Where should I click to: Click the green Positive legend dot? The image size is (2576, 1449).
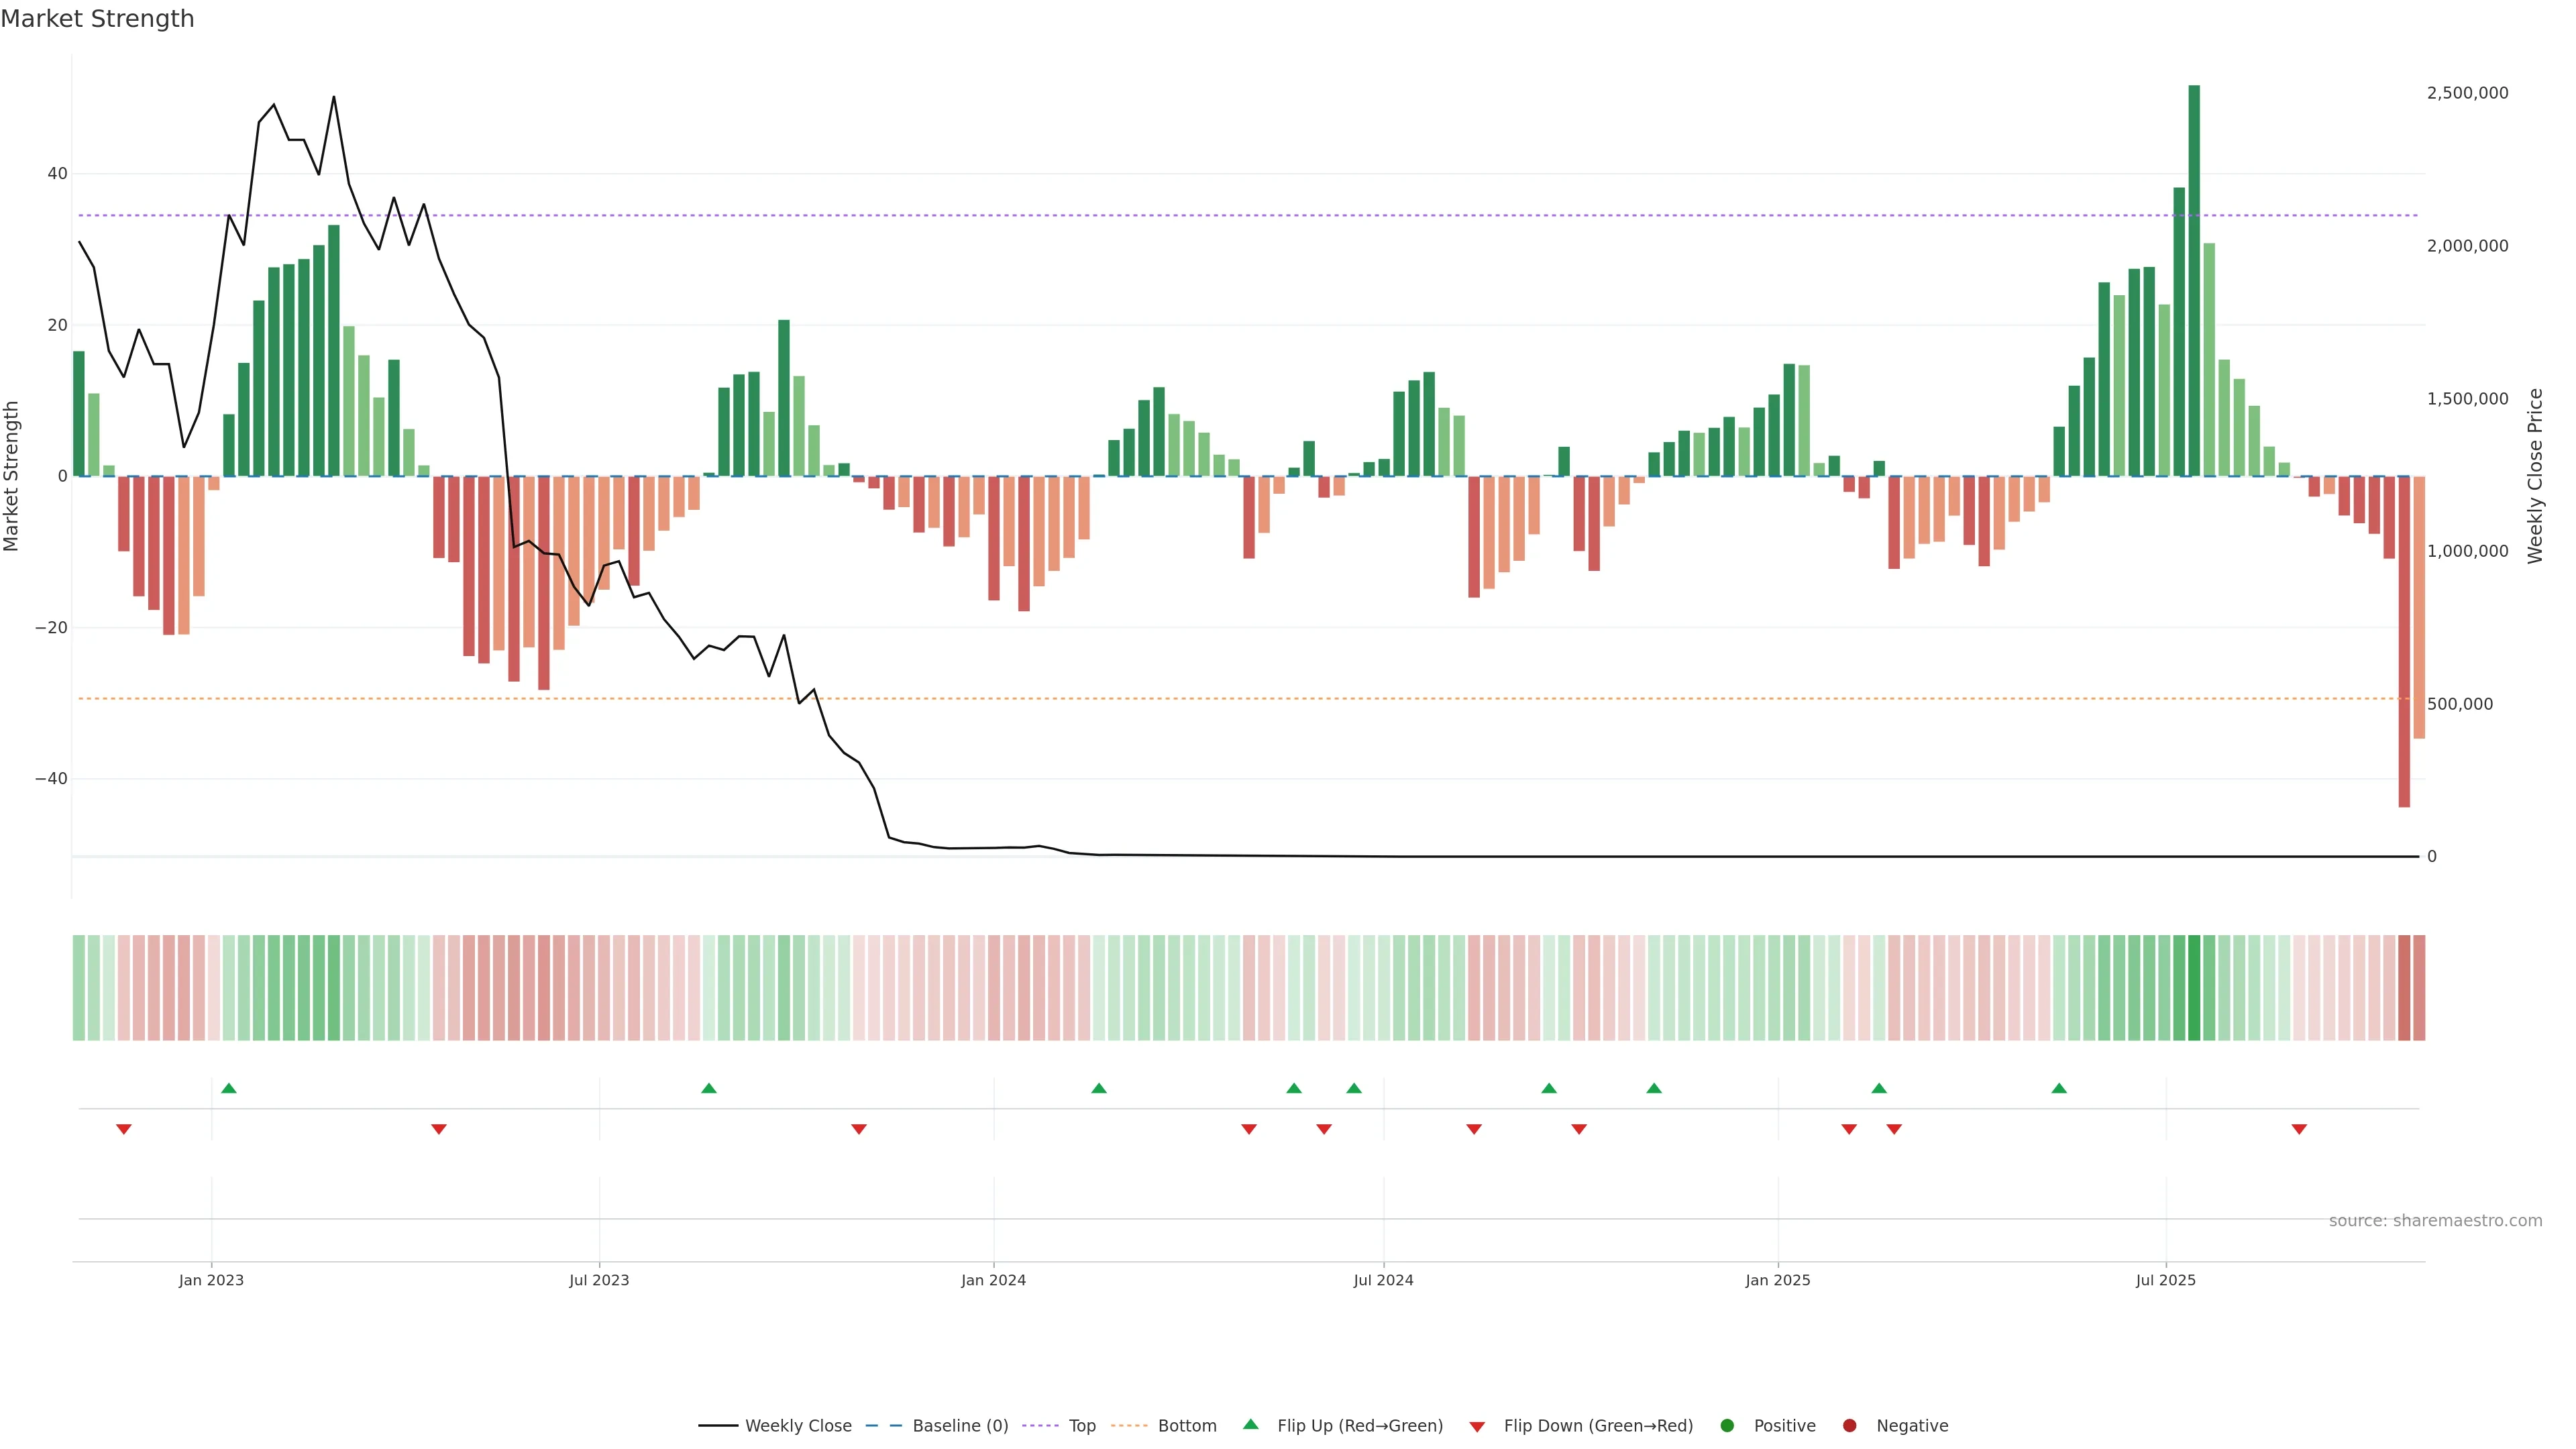coord(1727,1425)
